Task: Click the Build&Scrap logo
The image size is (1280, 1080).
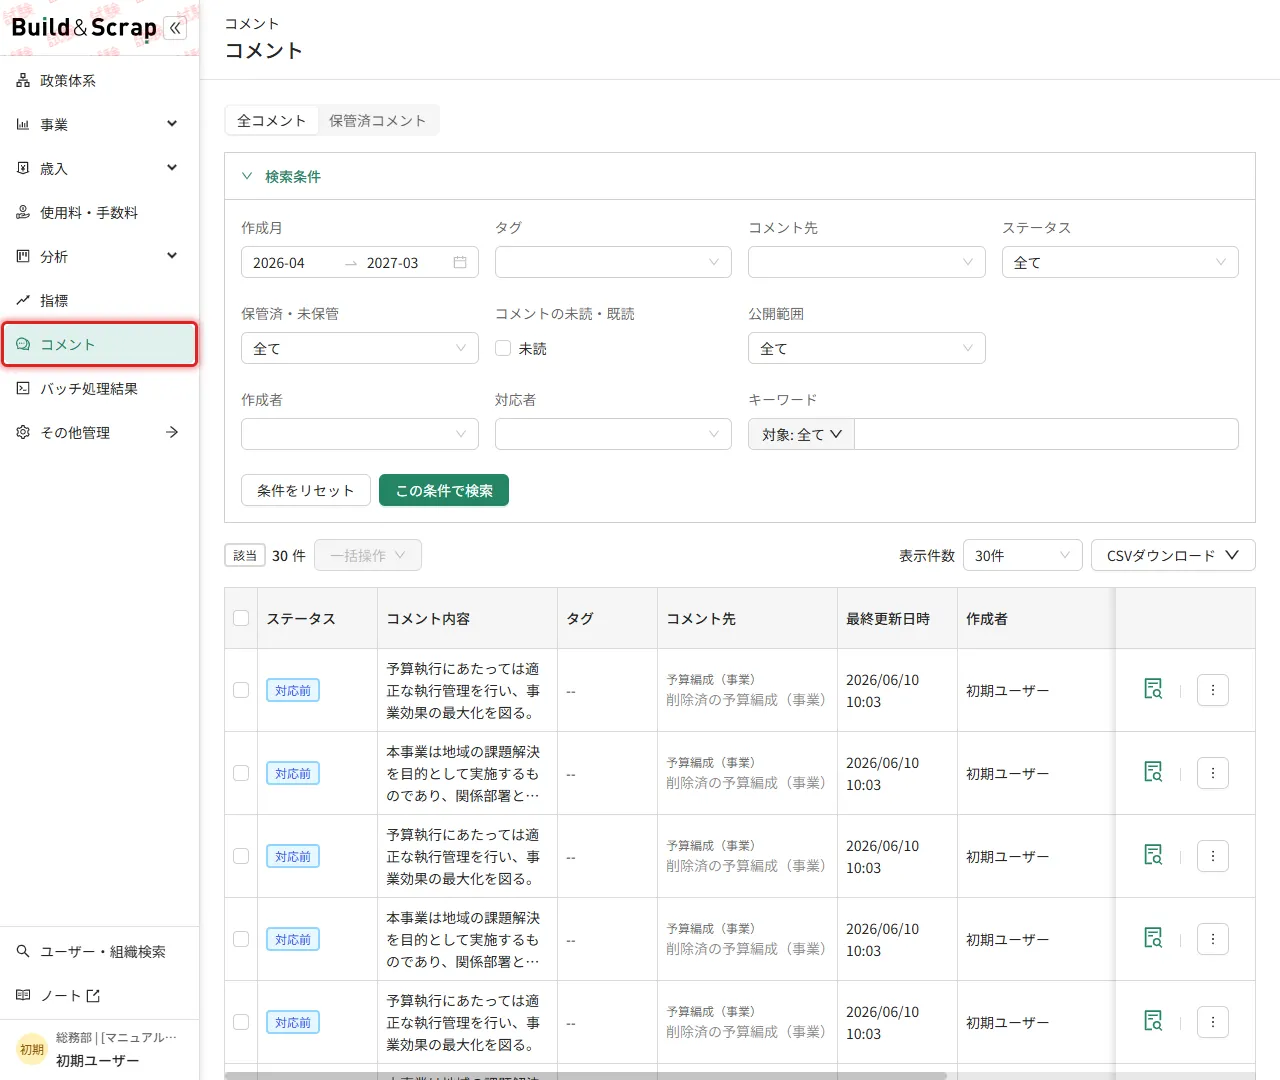Action: [x=84, y=28]
